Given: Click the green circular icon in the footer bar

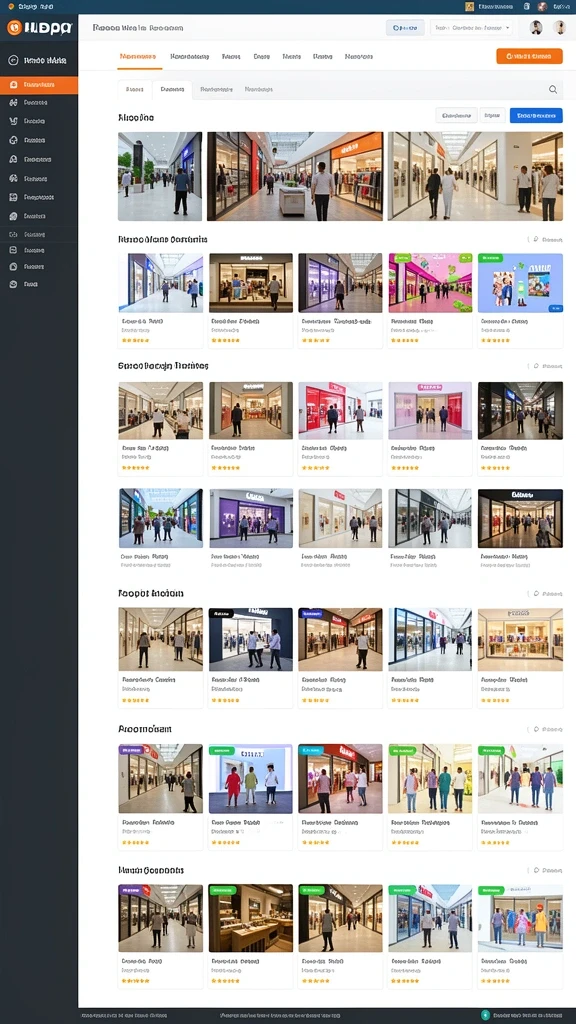Looking at the screenshot, I should click(x=485, y=1016).
